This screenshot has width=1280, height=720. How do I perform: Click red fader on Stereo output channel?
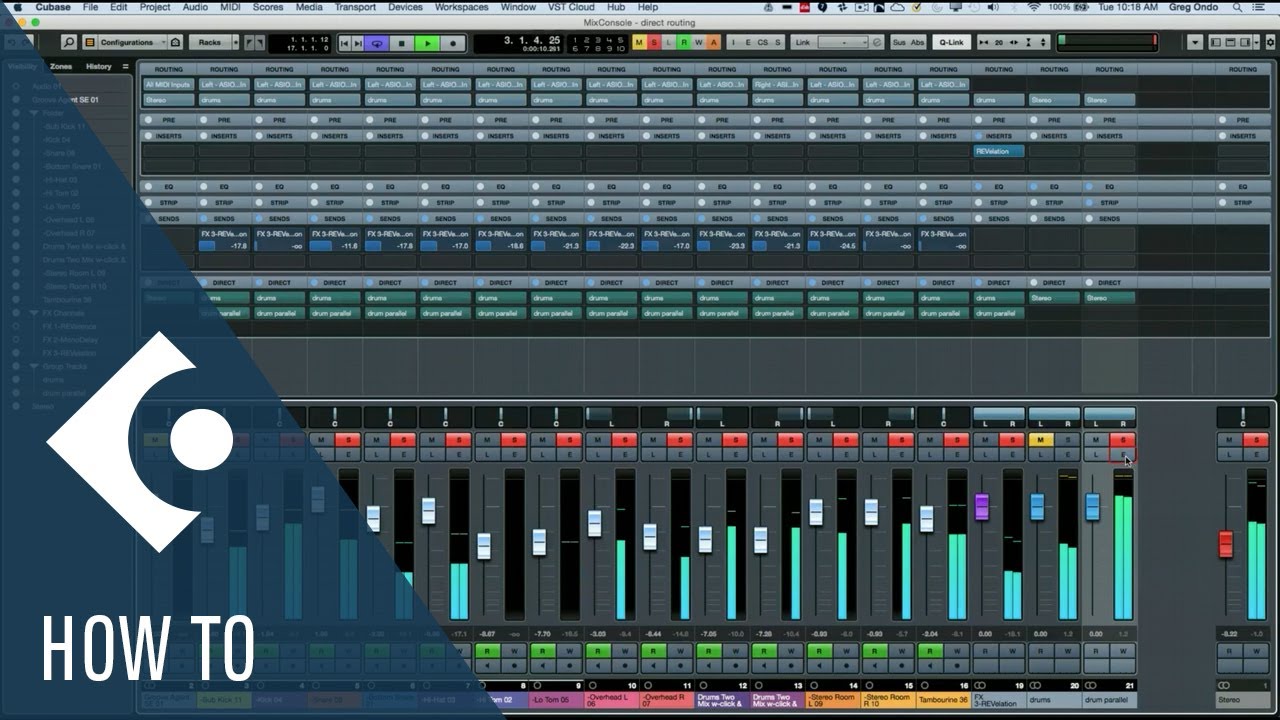pos(1225,545)
